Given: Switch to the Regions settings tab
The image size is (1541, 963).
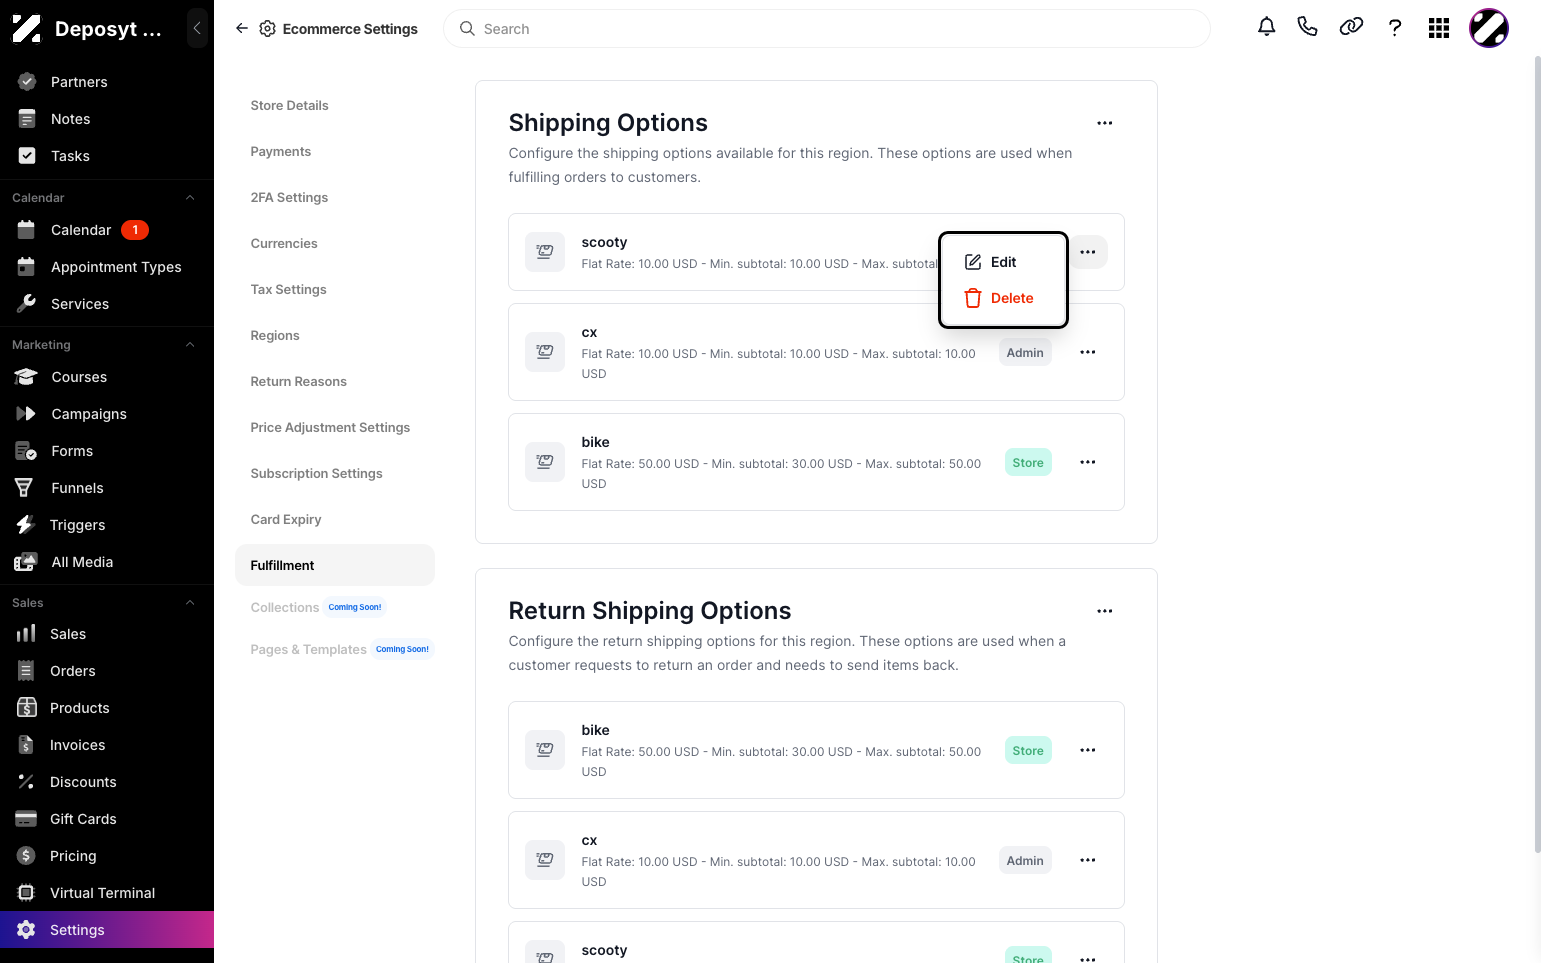Looking at the screenshot, I should [x=275, y=336].
